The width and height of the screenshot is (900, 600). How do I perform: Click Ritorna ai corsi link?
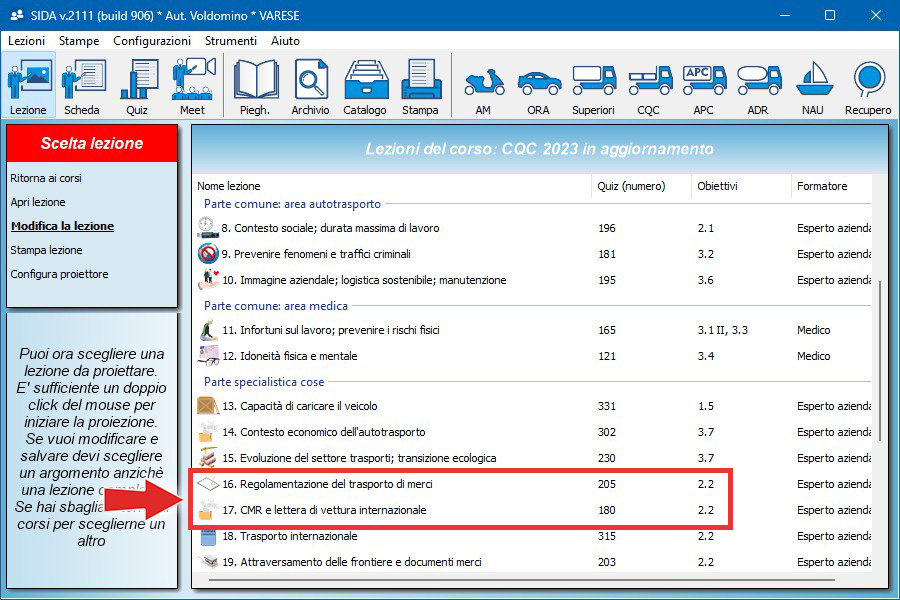pos(46,178)
